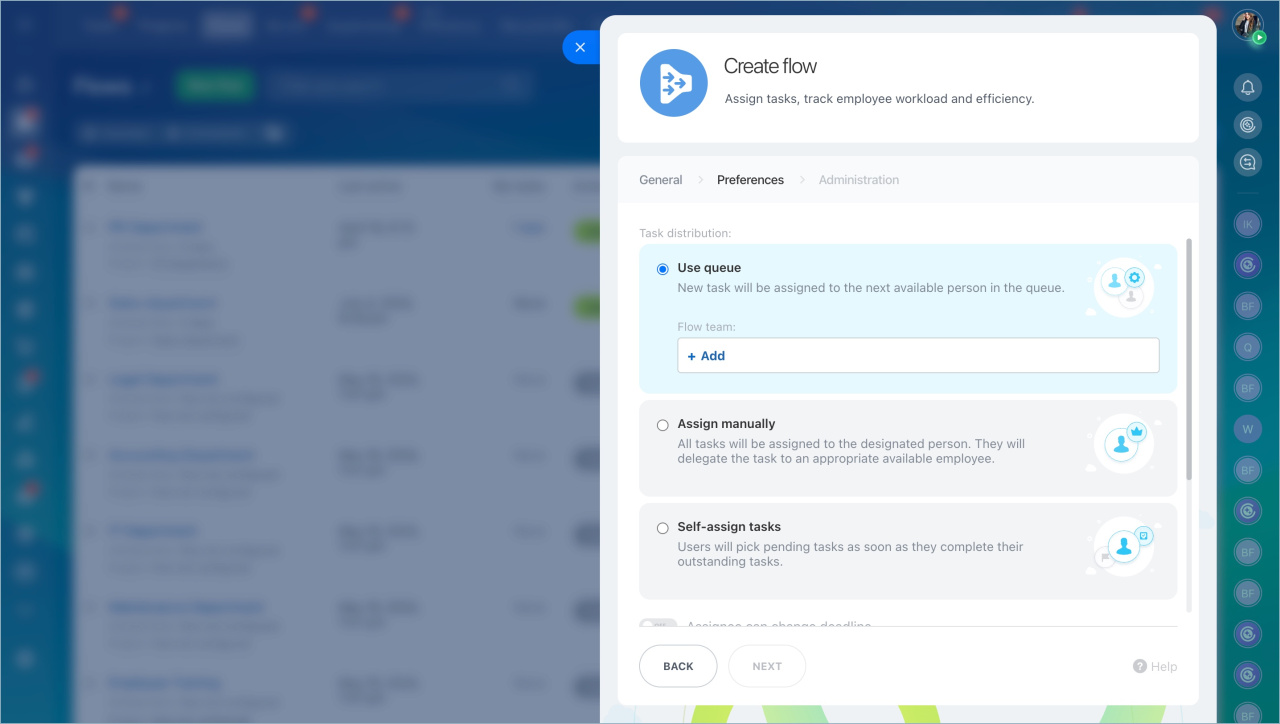Open user profile avatar at top right

click(1247, 25)
